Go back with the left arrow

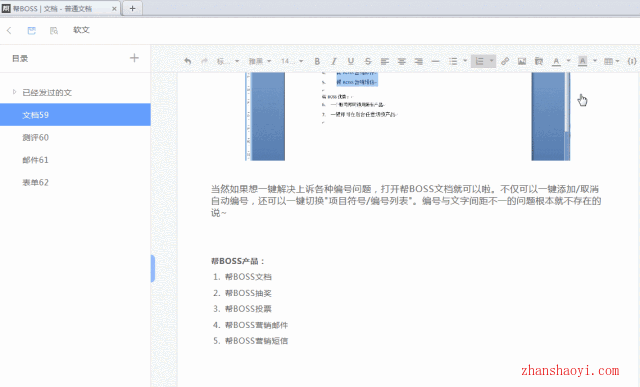click(9, 30)
